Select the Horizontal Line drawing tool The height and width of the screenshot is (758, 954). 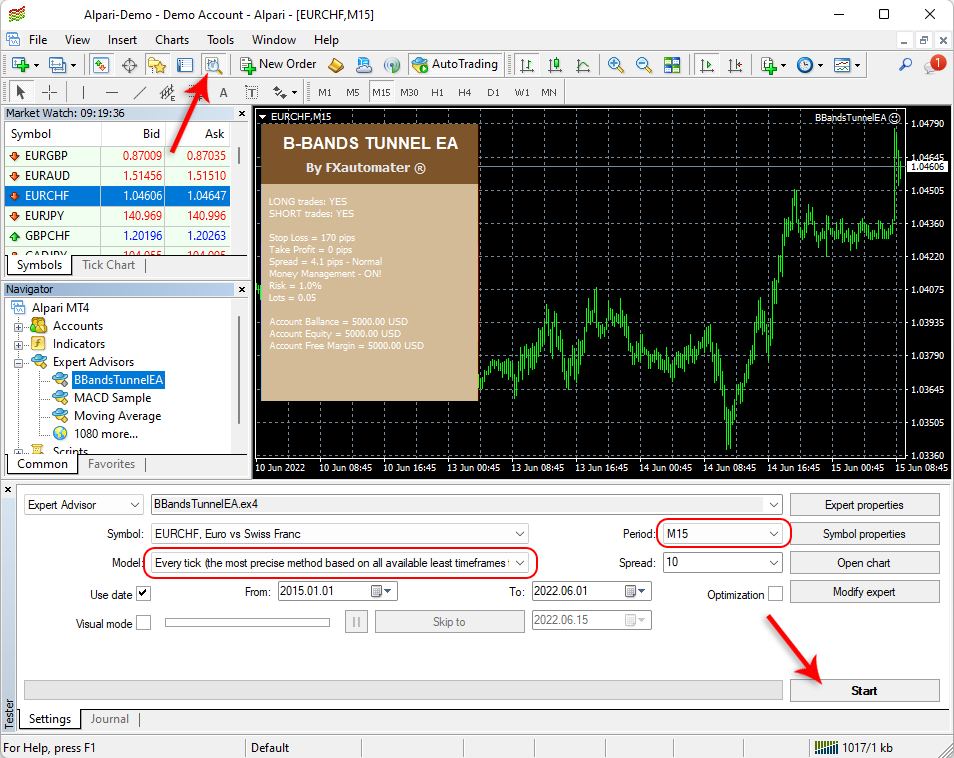pos(111,92)
